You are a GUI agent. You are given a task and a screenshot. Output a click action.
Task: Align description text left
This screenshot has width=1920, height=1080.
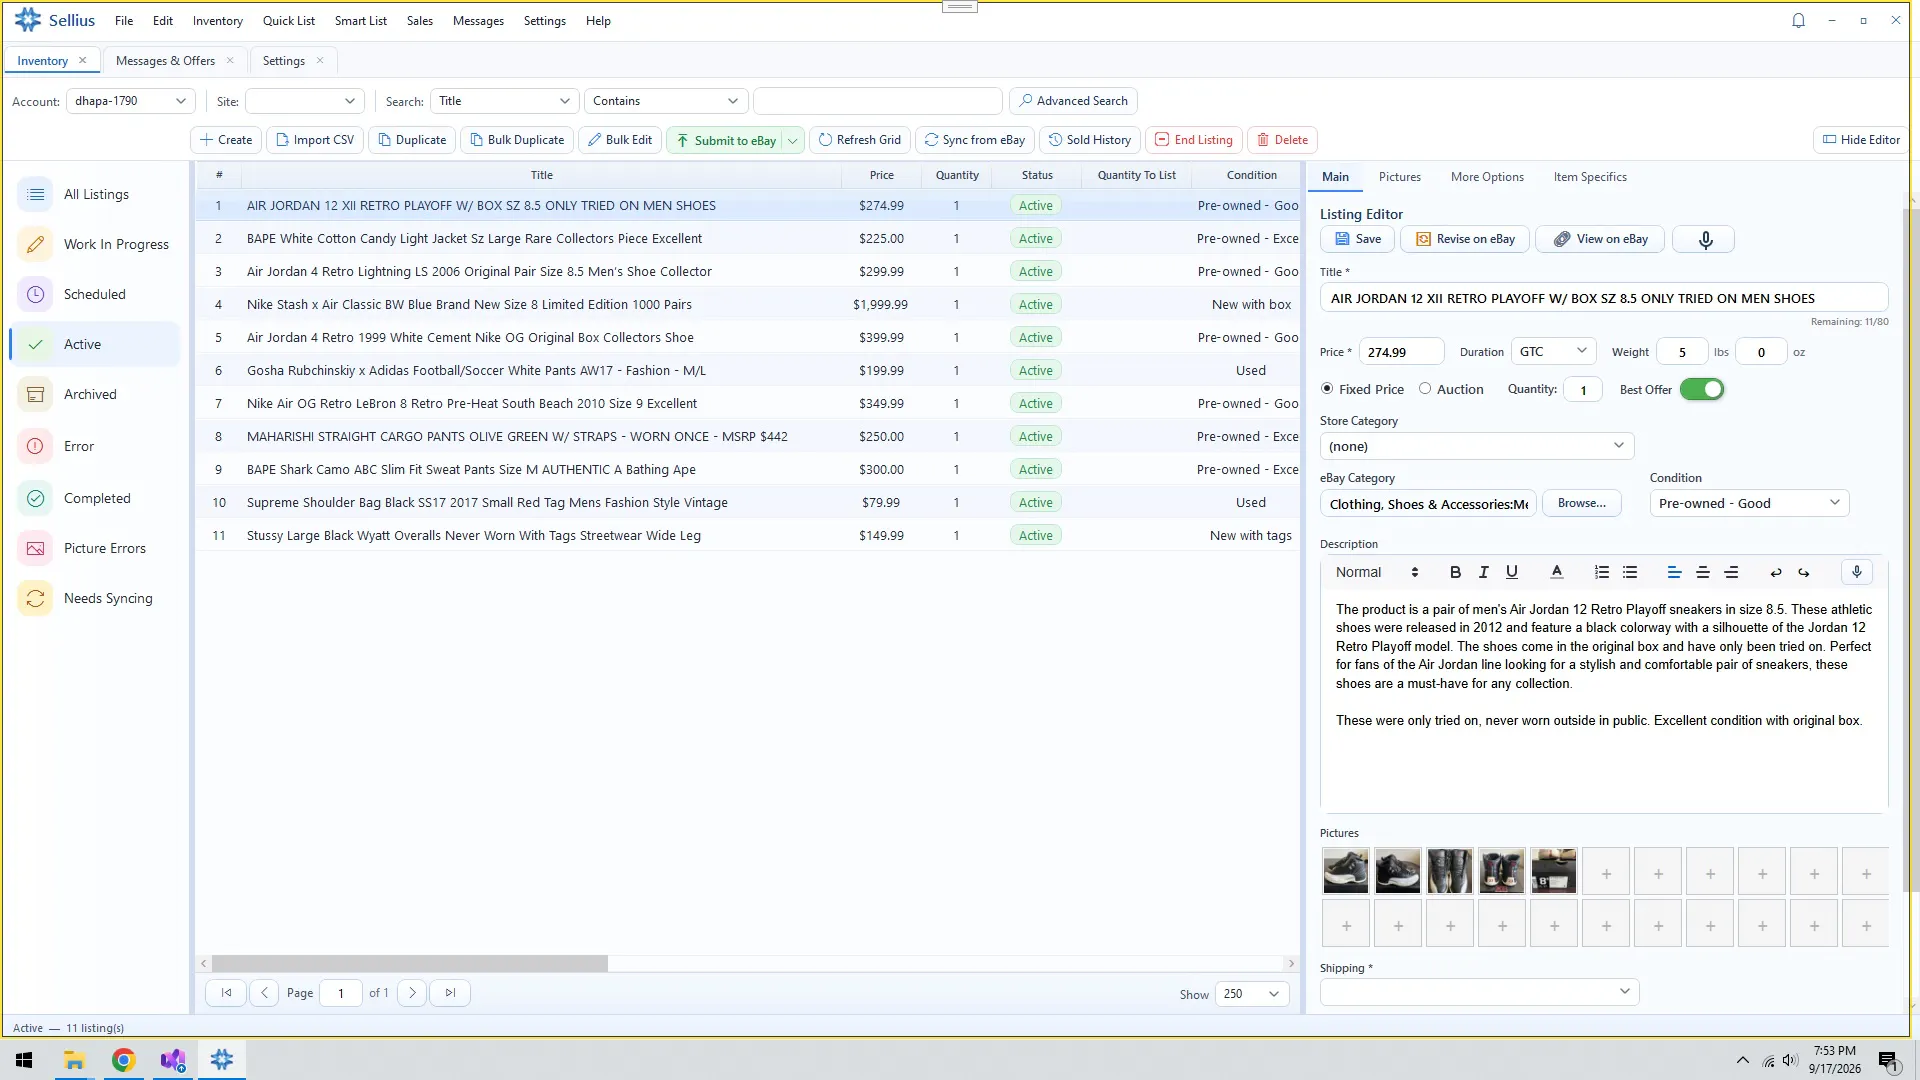pos(1674,573)
